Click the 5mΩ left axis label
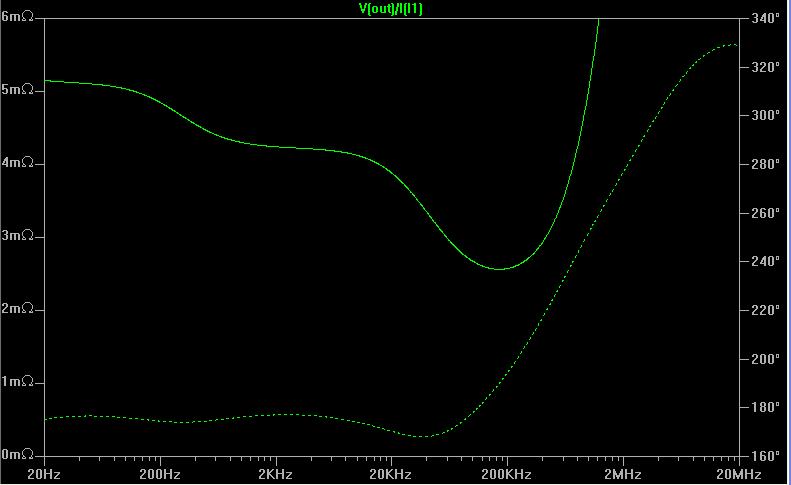 [x=17, y=90]
